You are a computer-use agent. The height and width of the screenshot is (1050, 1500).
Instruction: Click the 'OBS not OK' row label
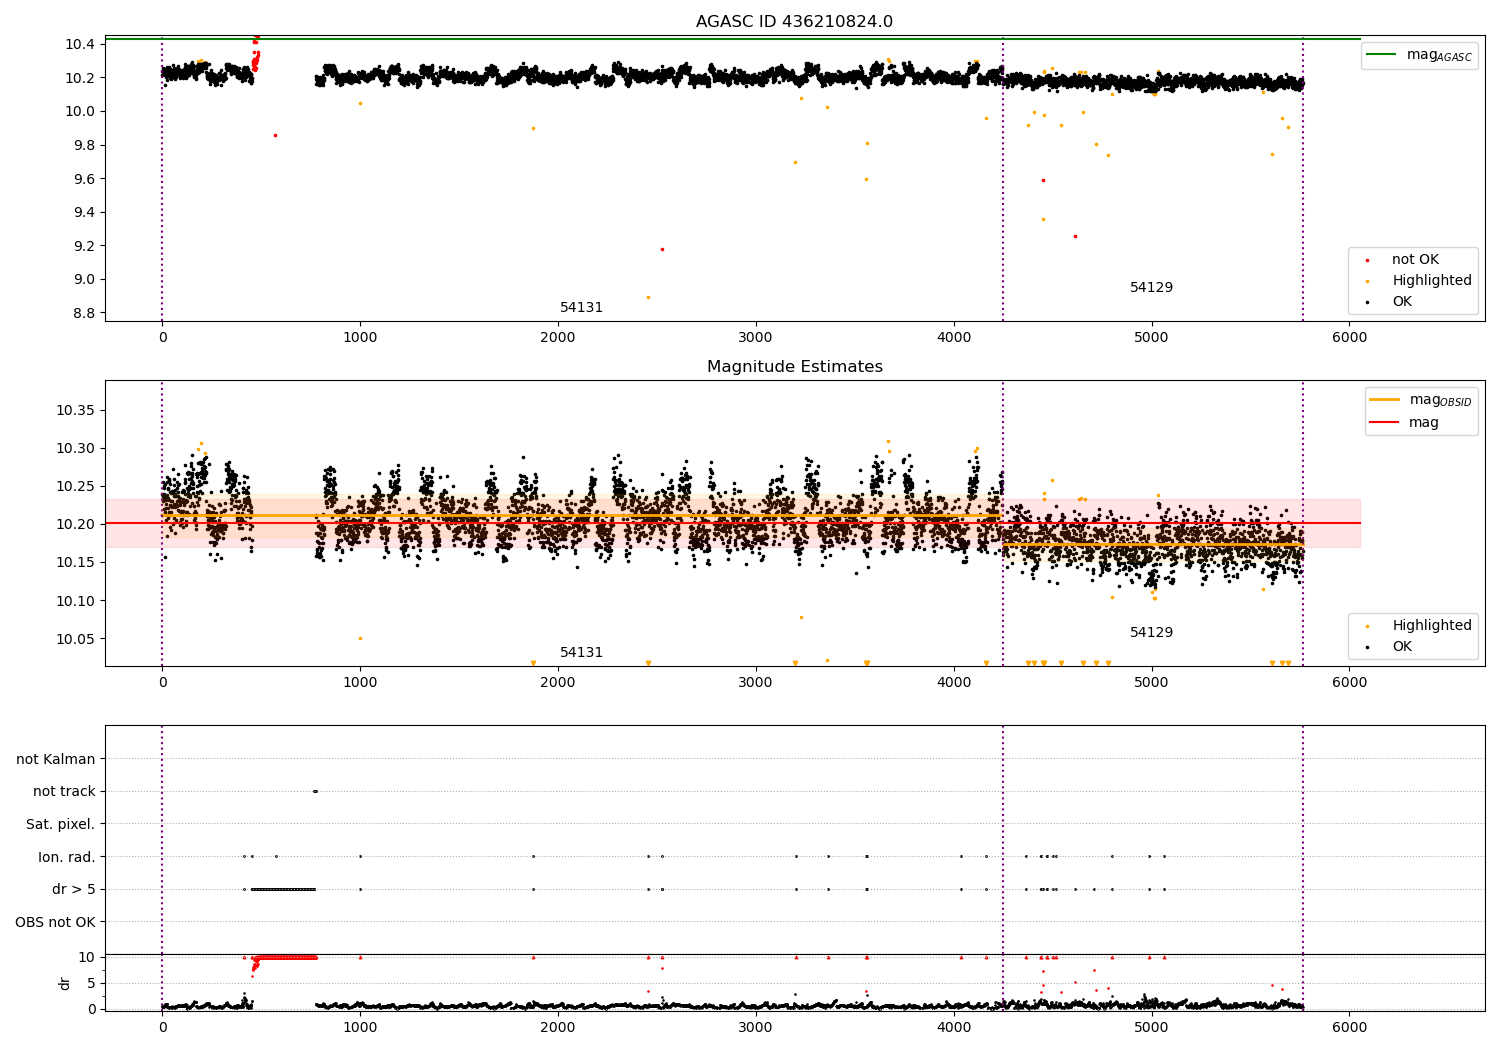[x=55, y=922]
